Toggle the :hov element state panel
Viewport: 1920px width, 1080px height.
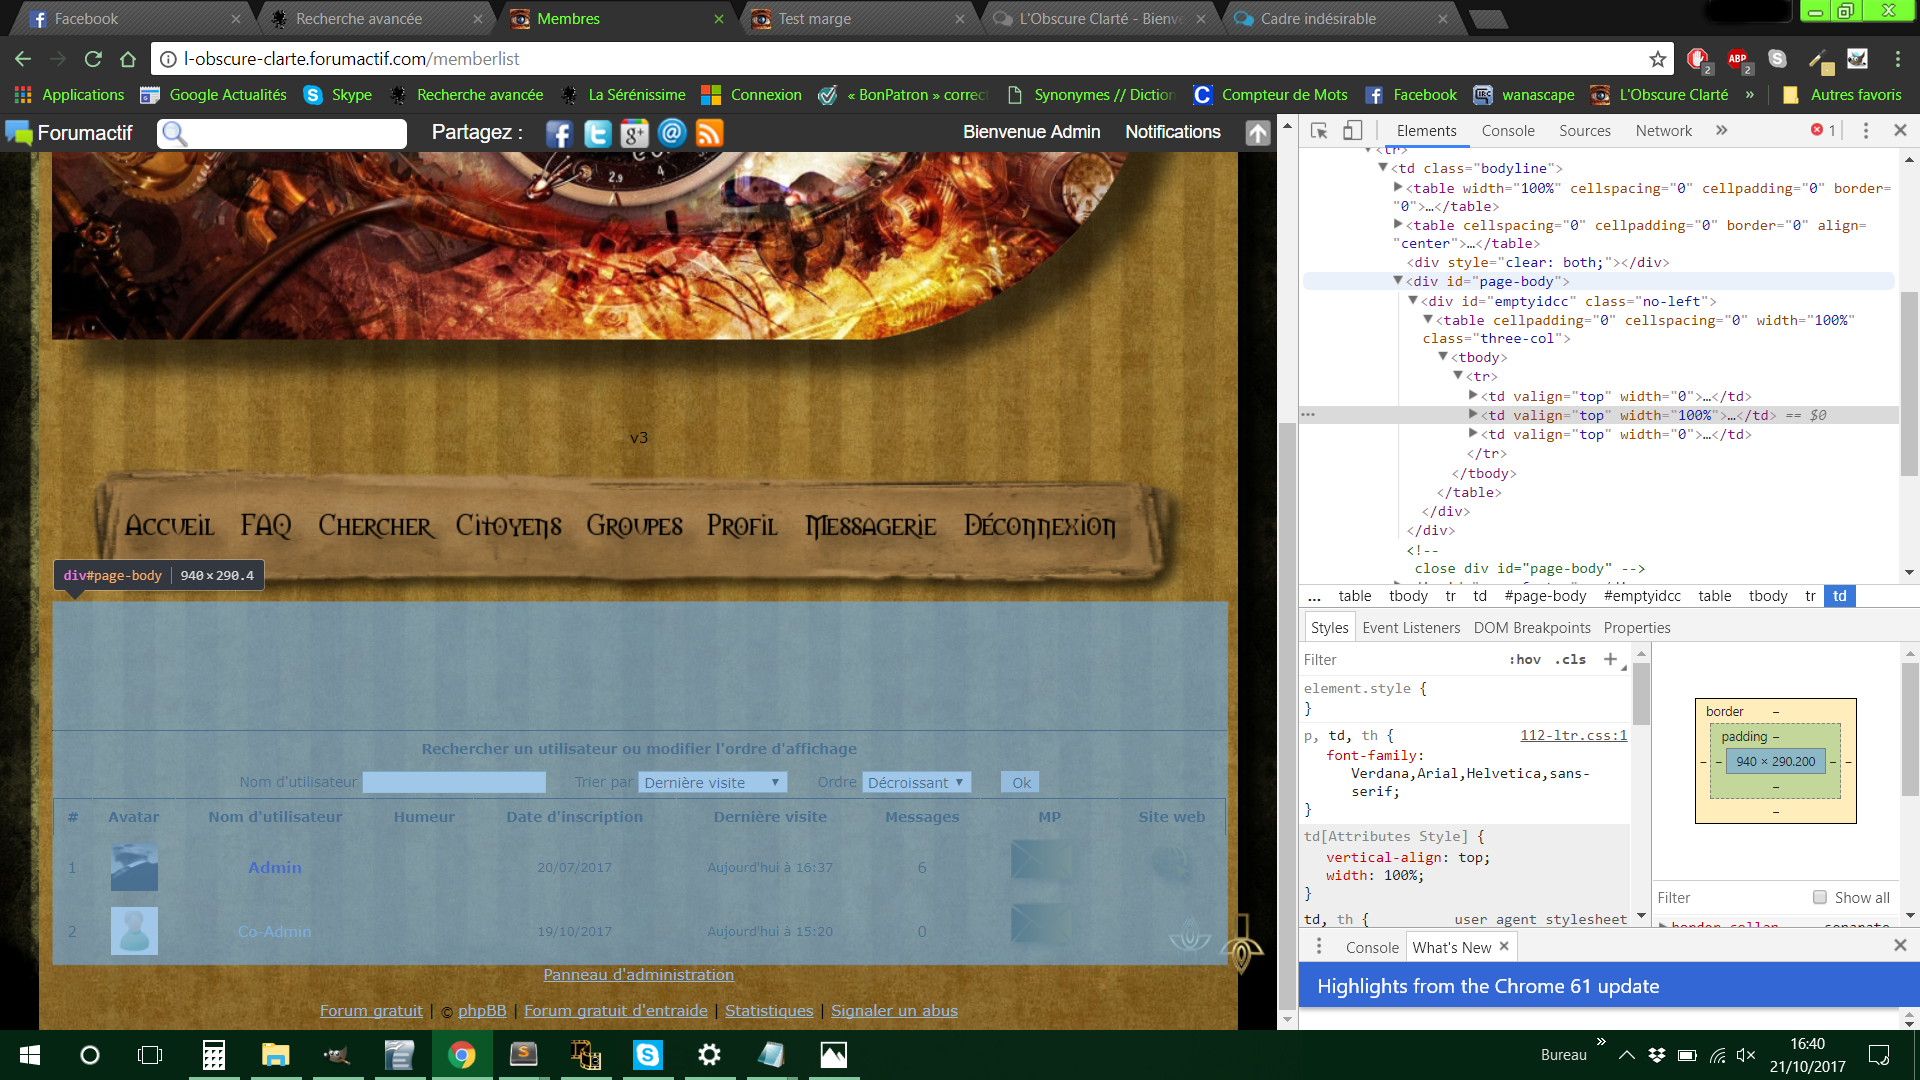pos(1524,660)
